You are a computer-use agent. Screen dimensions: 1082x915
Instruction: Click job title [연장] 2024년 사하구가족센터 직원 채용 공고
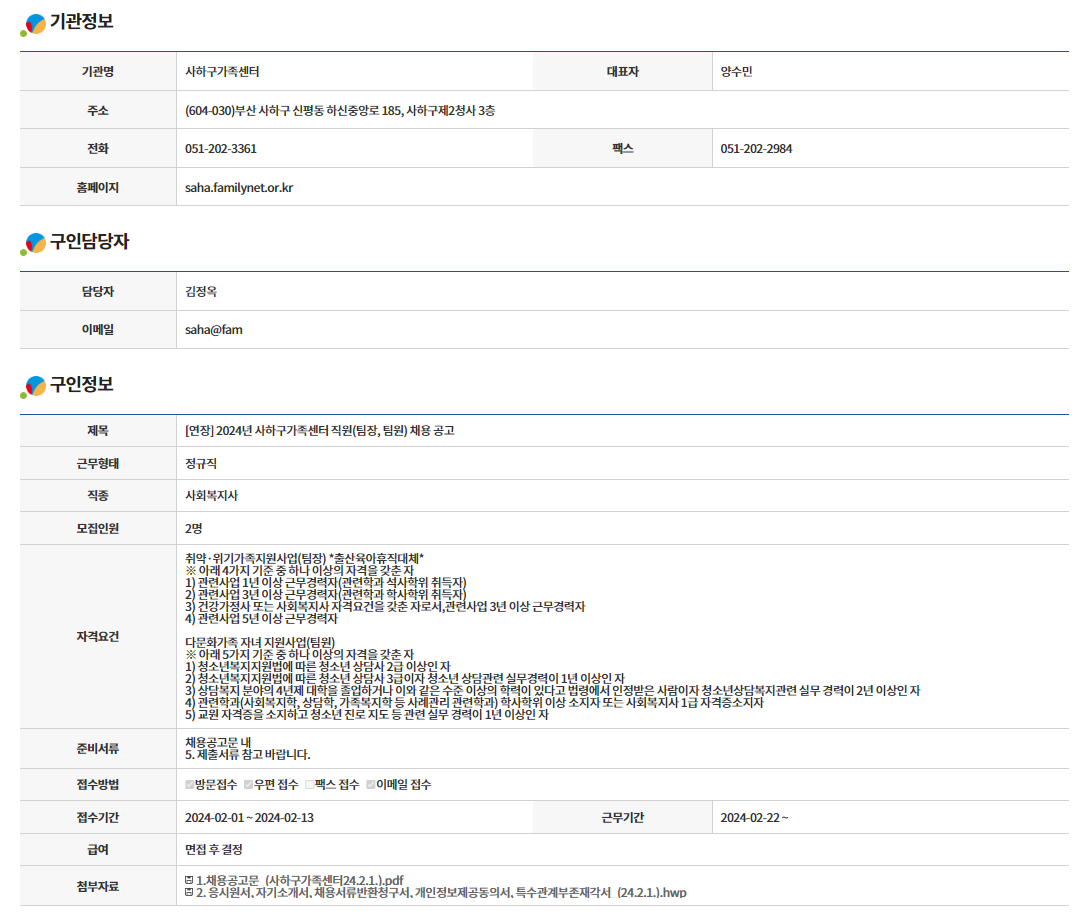(x=319, y=431)
